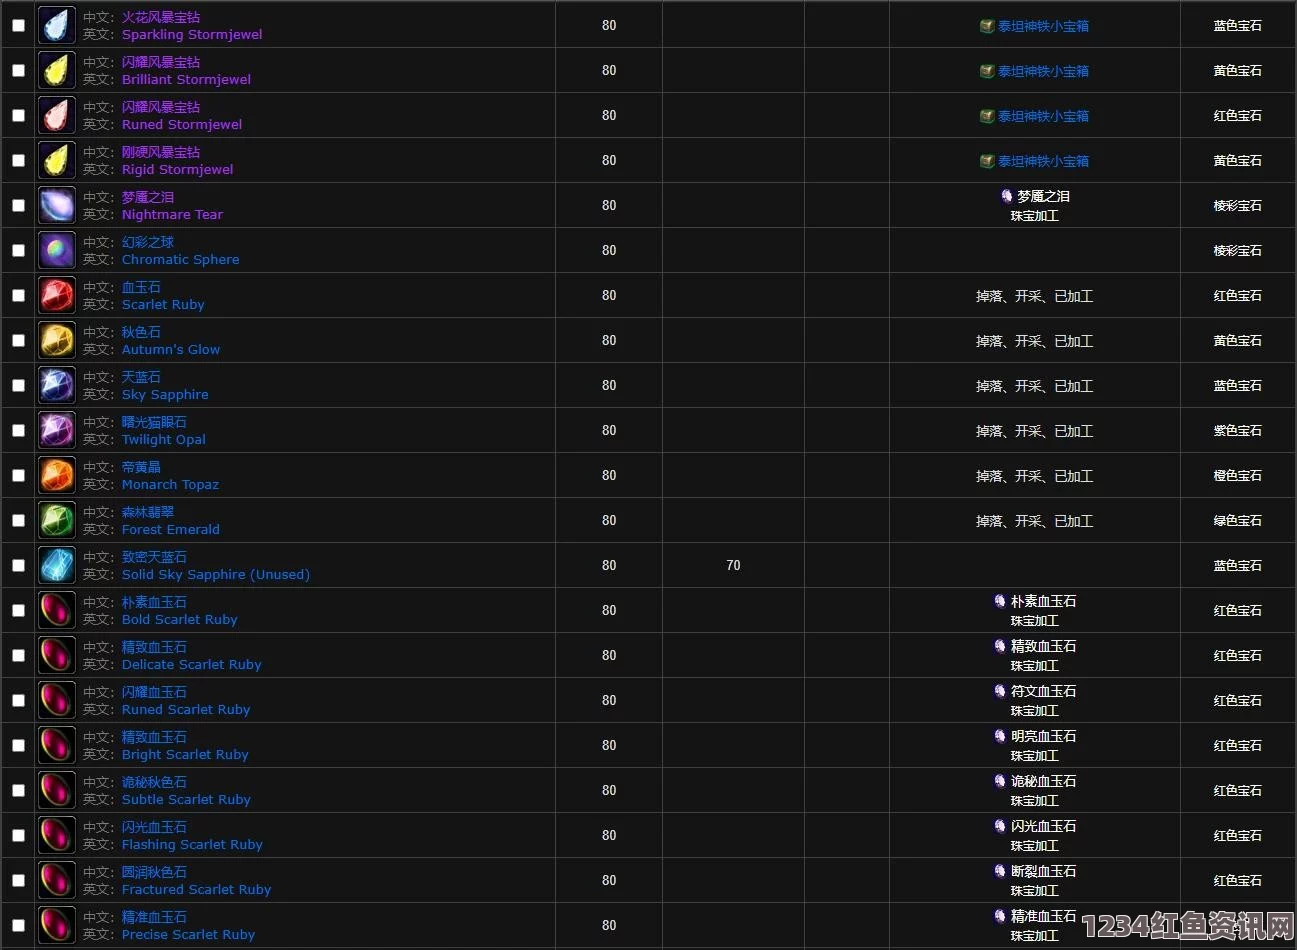Viewport: 1297px width, 950px height.
Task: Select the Nightmare Tear row checkbox
Action: click(18, 205)
